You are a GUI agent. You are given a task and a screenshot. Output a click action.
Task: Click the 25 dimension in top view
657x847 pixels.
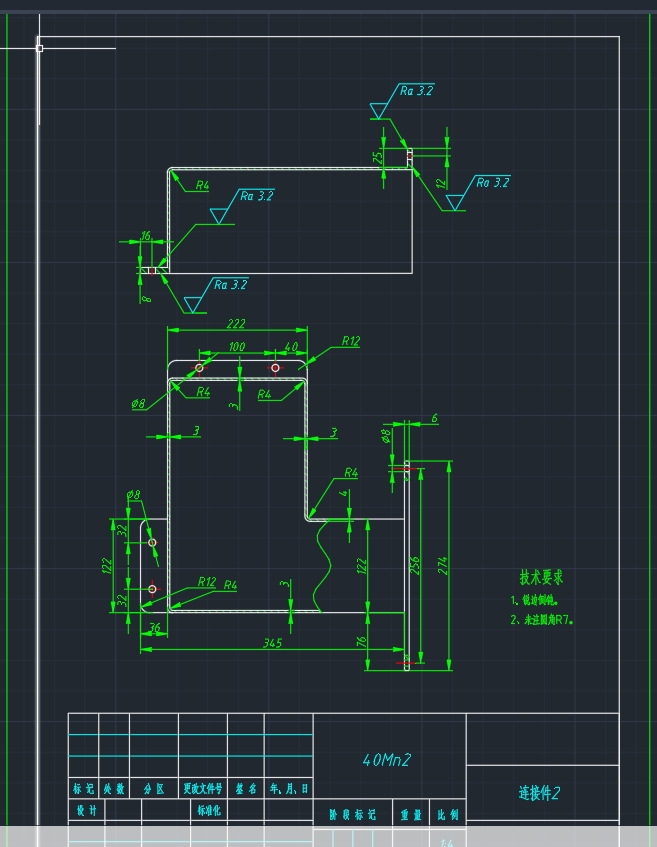pyautogui.click(x=378, y=157)
